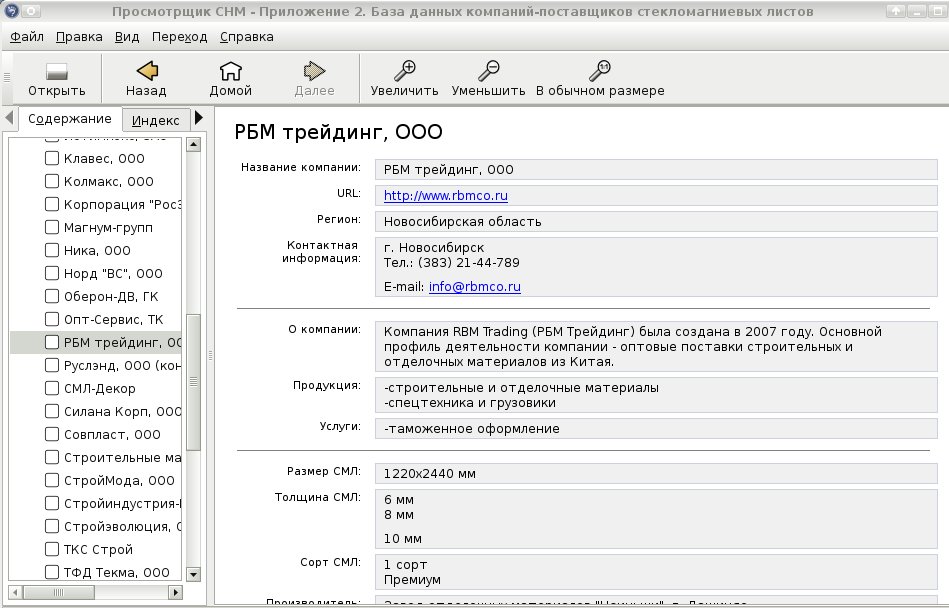The width and height of the screenshot is (949, 608).
Task: Show next sidebar tabs with right arrow
Action: coord(199,117)
